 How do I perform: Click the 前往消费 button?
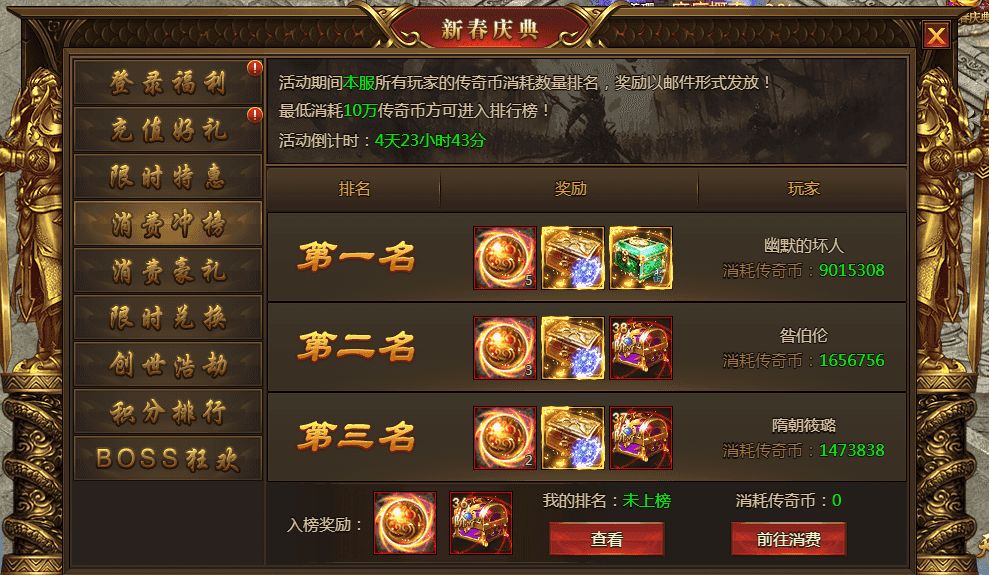pos(788,539)
